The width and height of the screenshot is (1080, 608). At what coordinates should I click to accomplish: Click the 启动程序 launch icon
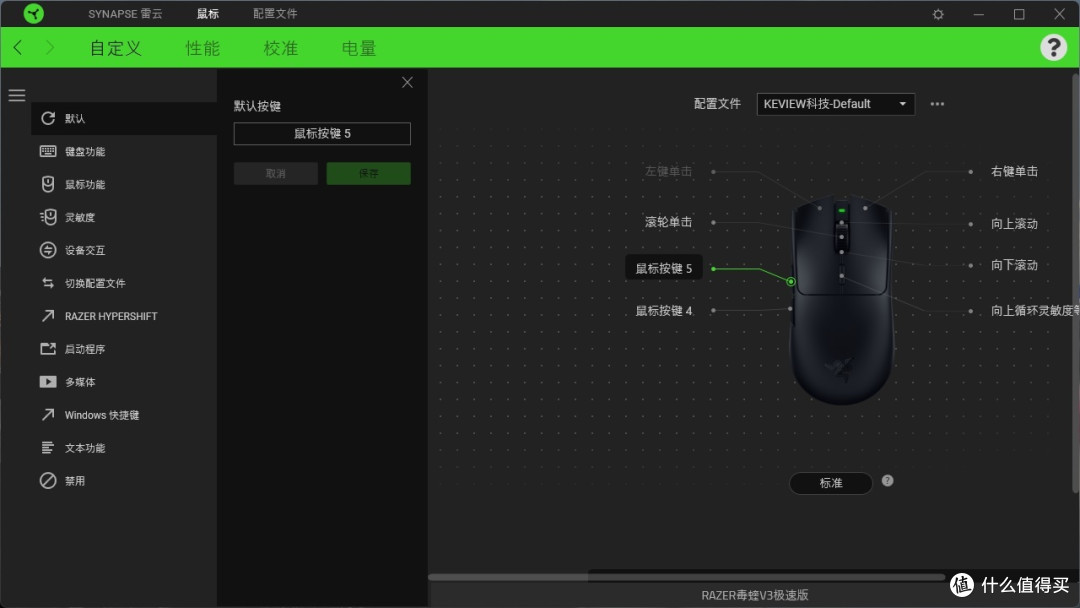tap(48, 348)
